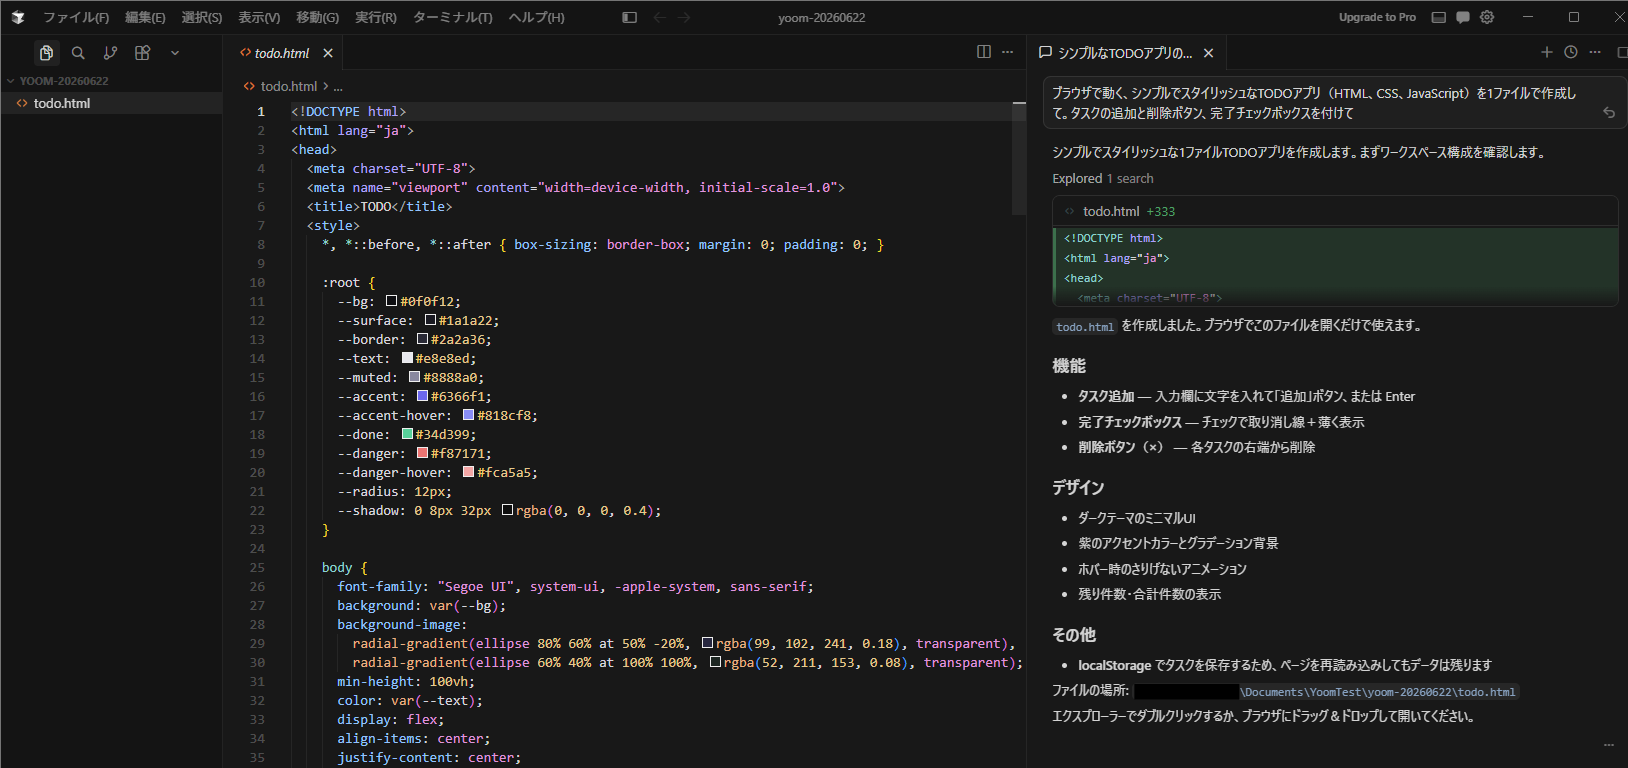Open Cursor settings gear icon

tap(1487, 17)
